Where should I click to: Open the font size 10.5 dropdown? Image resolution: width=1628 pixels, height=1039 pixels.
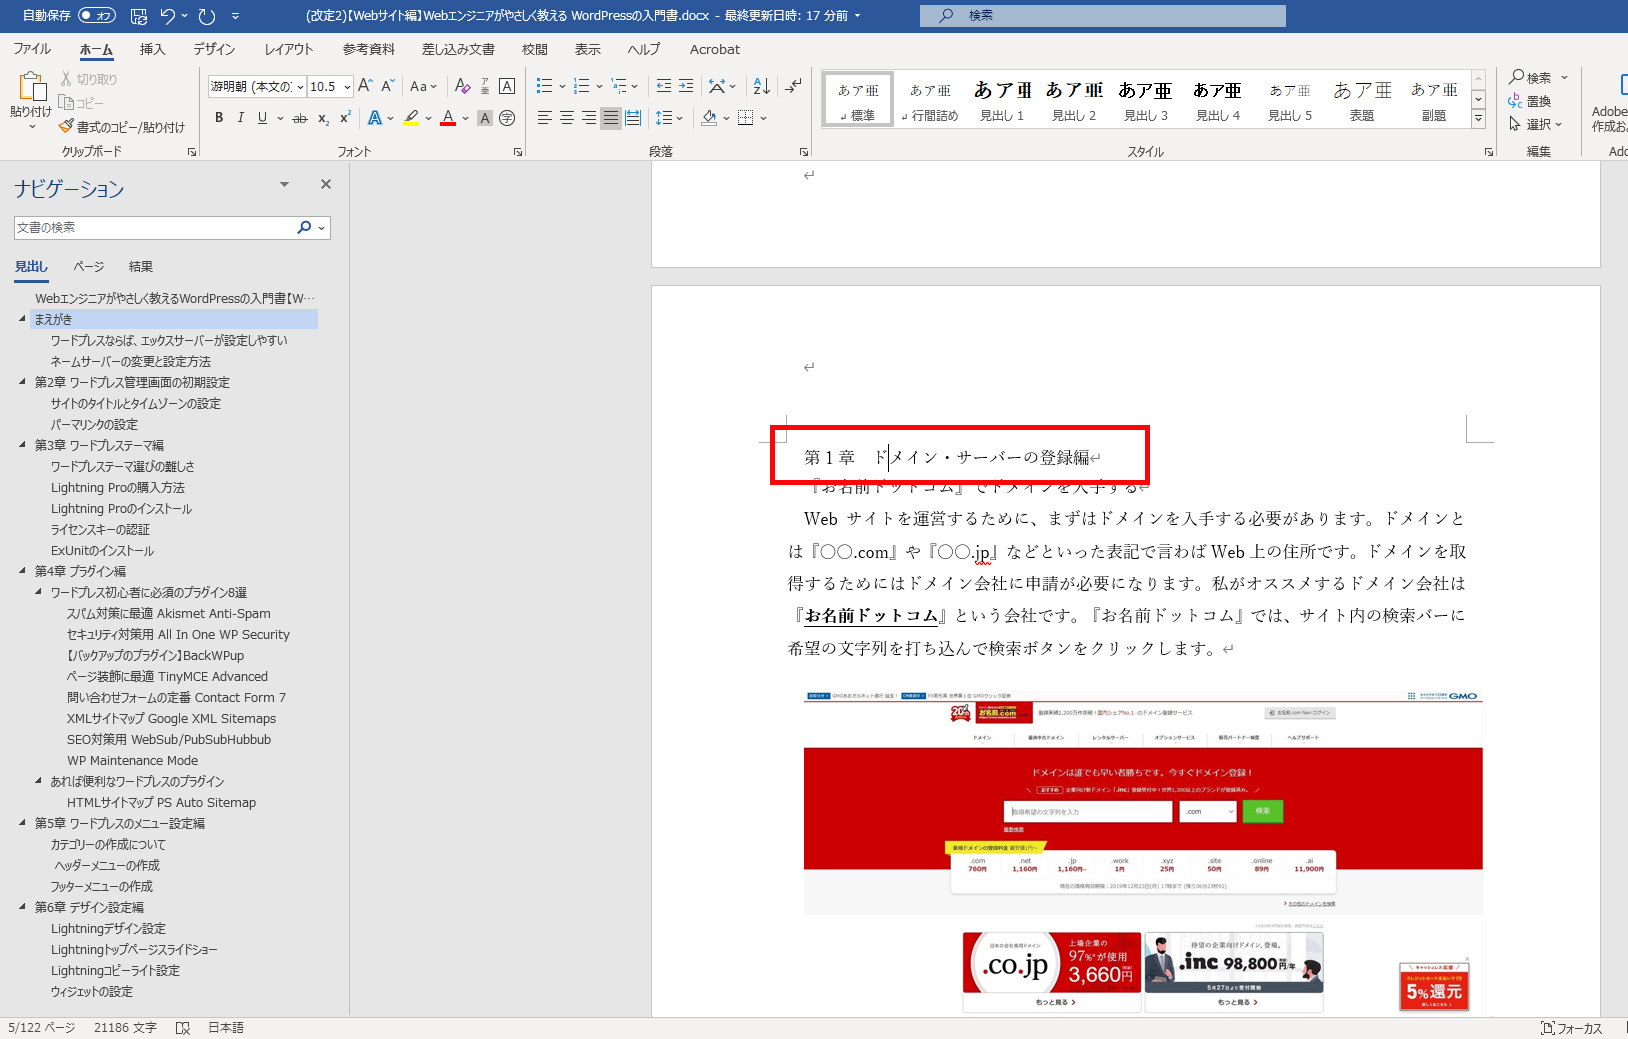[x=347, y=87]
